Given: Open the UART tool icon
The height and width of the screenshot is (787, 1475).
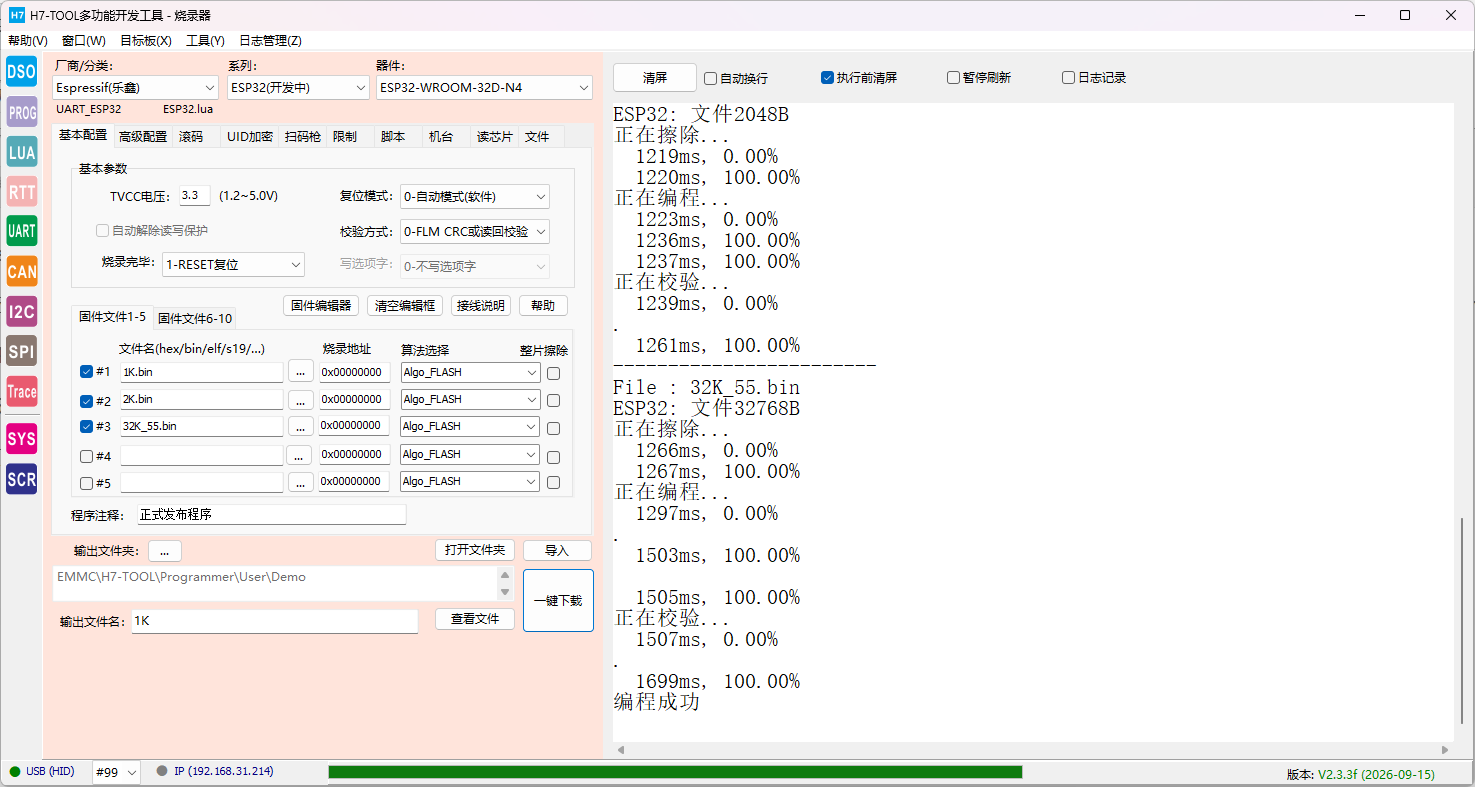Looking at the screenshot, I should click(22, 231).
